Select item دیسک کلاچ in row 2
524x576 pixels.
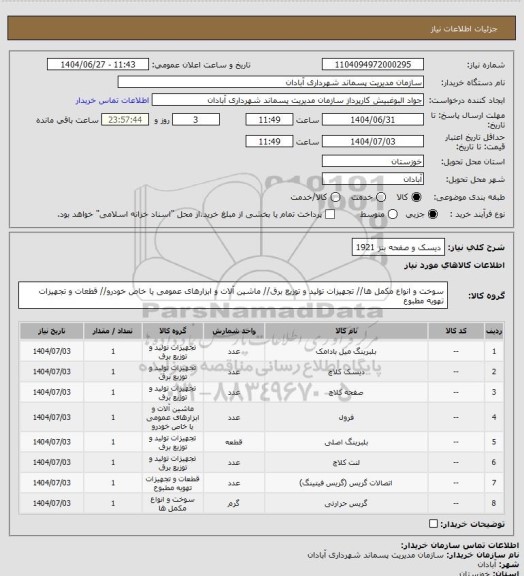346,372
